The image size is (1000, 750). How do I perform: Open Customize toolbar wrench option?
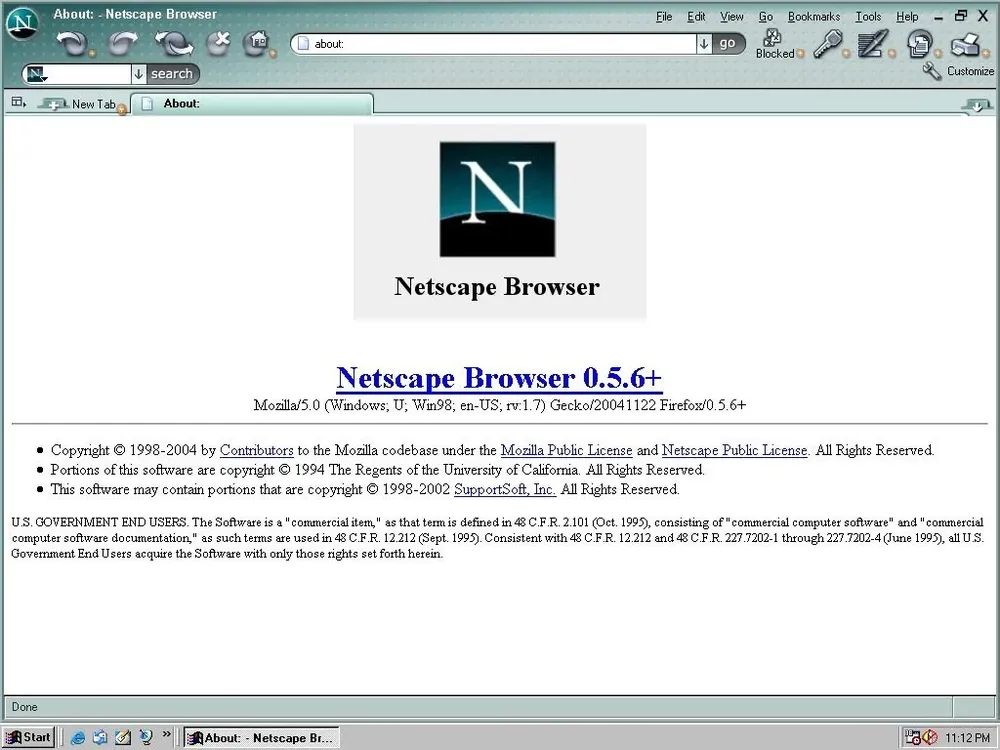(958, 71)
